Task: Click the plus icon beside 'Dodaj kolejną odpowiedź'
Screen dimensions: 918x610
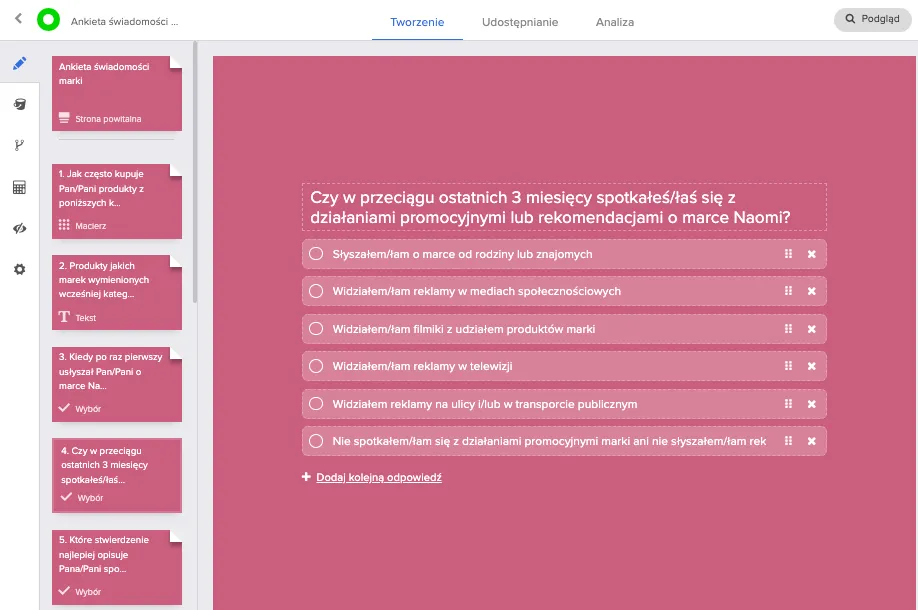Action: click(x=306, y=477)
